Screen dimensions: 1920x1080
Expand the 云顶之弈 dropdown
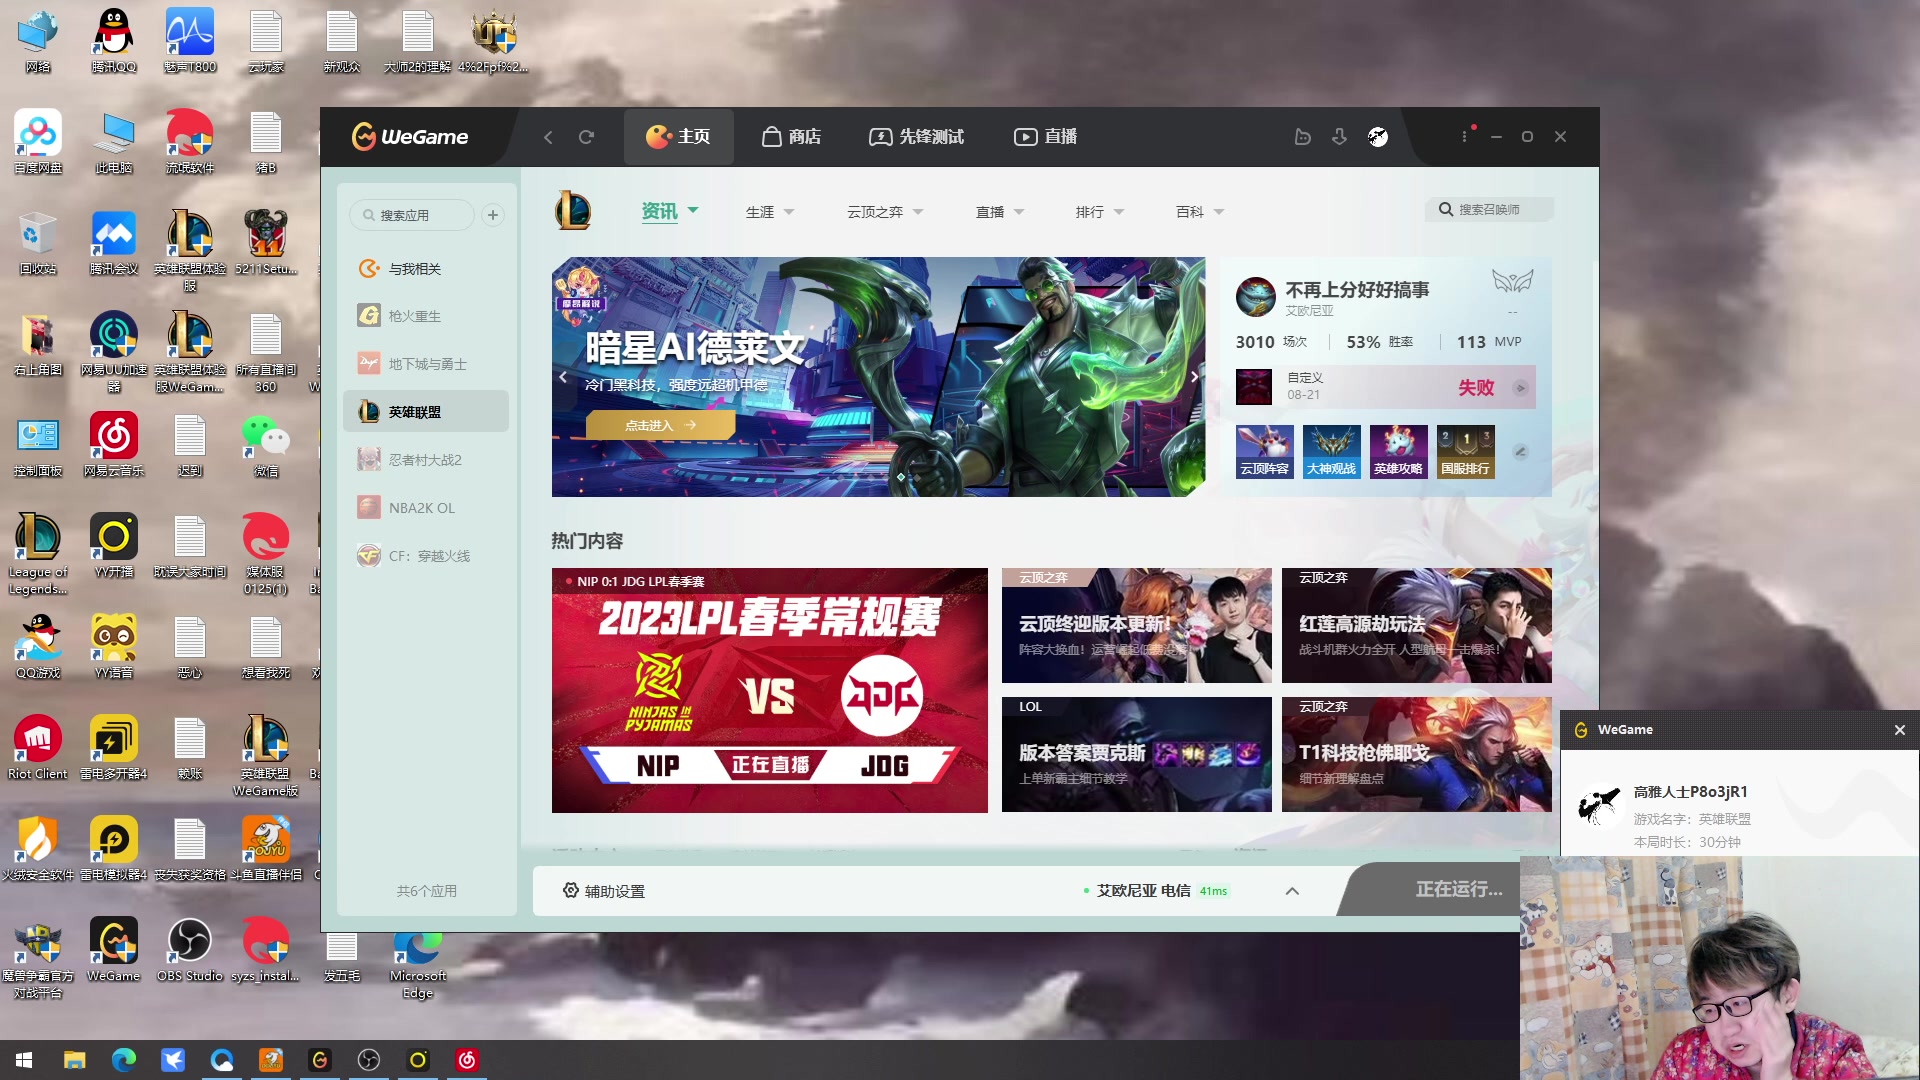[x=918, y=212]
